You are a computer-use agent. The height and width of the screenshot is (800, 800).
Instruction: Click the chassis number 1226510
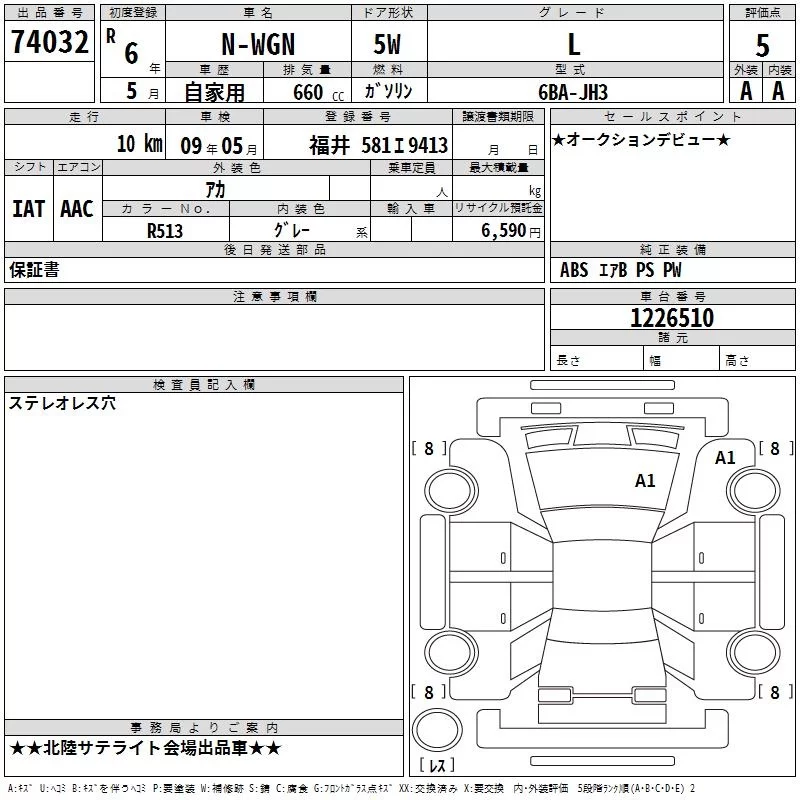click(672, 318)
